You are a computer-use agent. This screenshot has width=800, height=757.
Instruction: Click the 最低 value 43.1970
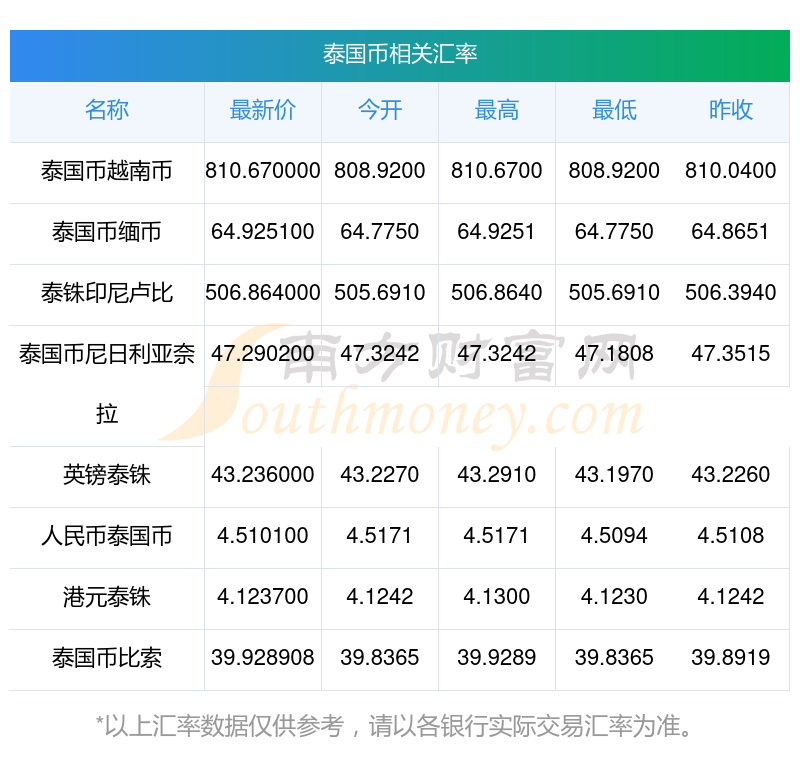[614, 475]
